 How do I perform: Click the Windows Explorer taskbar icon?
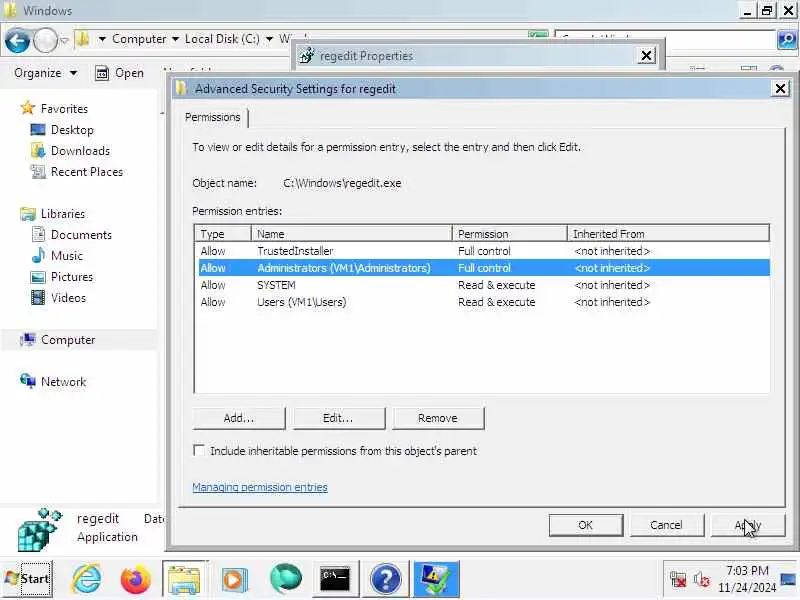click(185, 579)
